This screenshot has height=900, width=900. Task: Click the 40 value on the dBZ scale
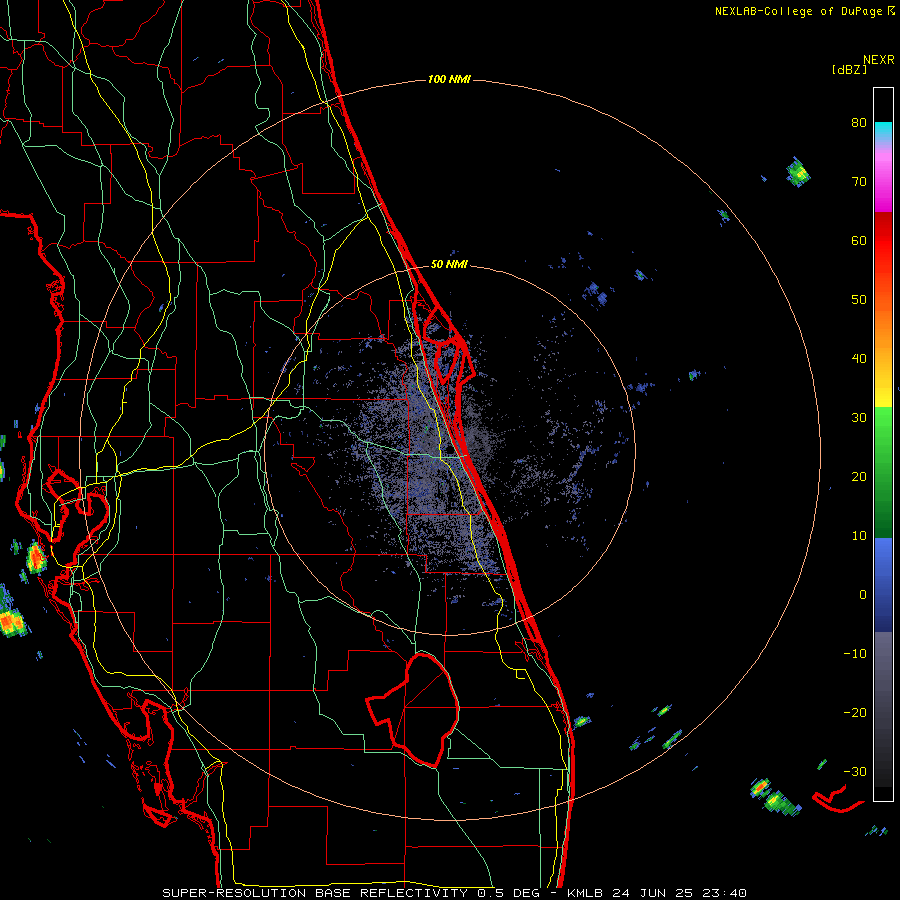tap(859, 359)
